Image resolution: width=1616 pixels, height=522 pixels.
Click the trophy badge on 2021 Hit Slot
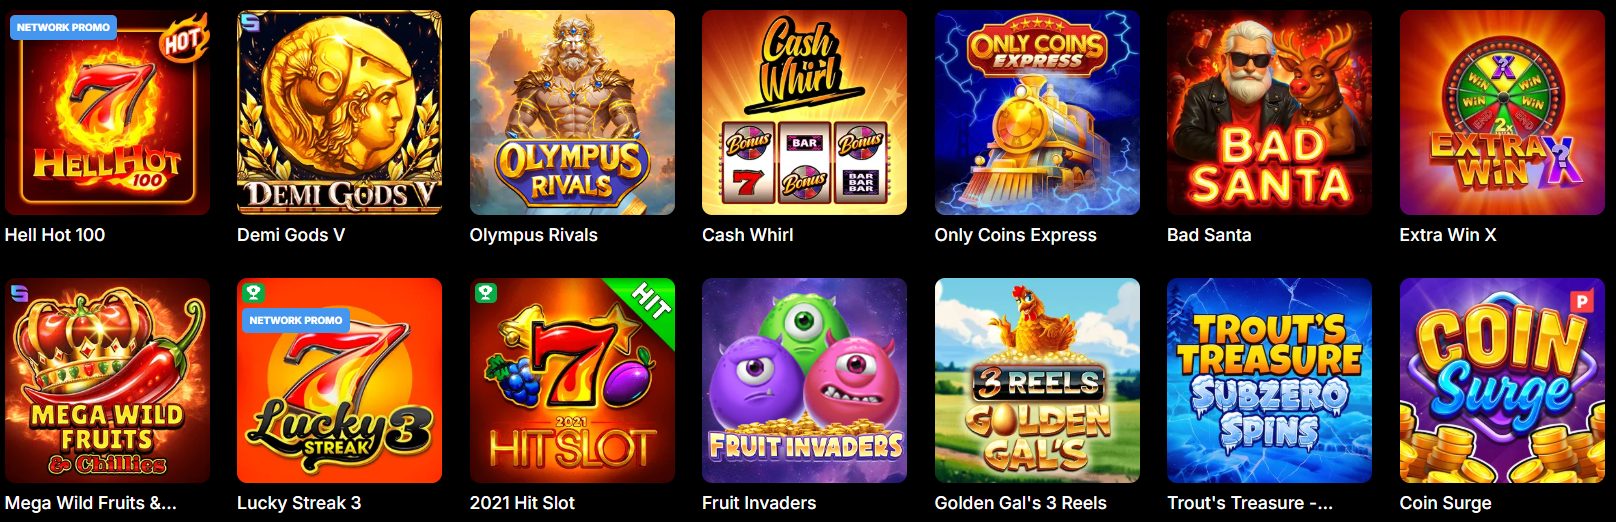tap(486, 293)
